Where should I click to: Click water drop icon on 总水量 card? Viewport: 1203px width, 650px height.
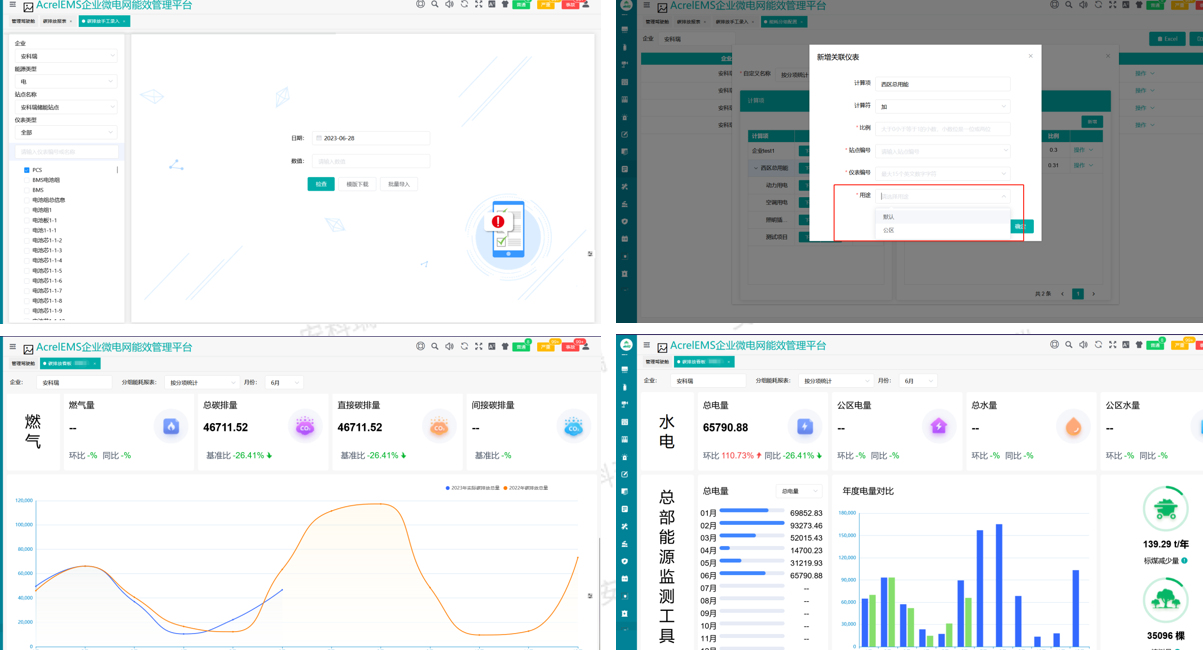pyautogui.click(x=1073, y=427)
